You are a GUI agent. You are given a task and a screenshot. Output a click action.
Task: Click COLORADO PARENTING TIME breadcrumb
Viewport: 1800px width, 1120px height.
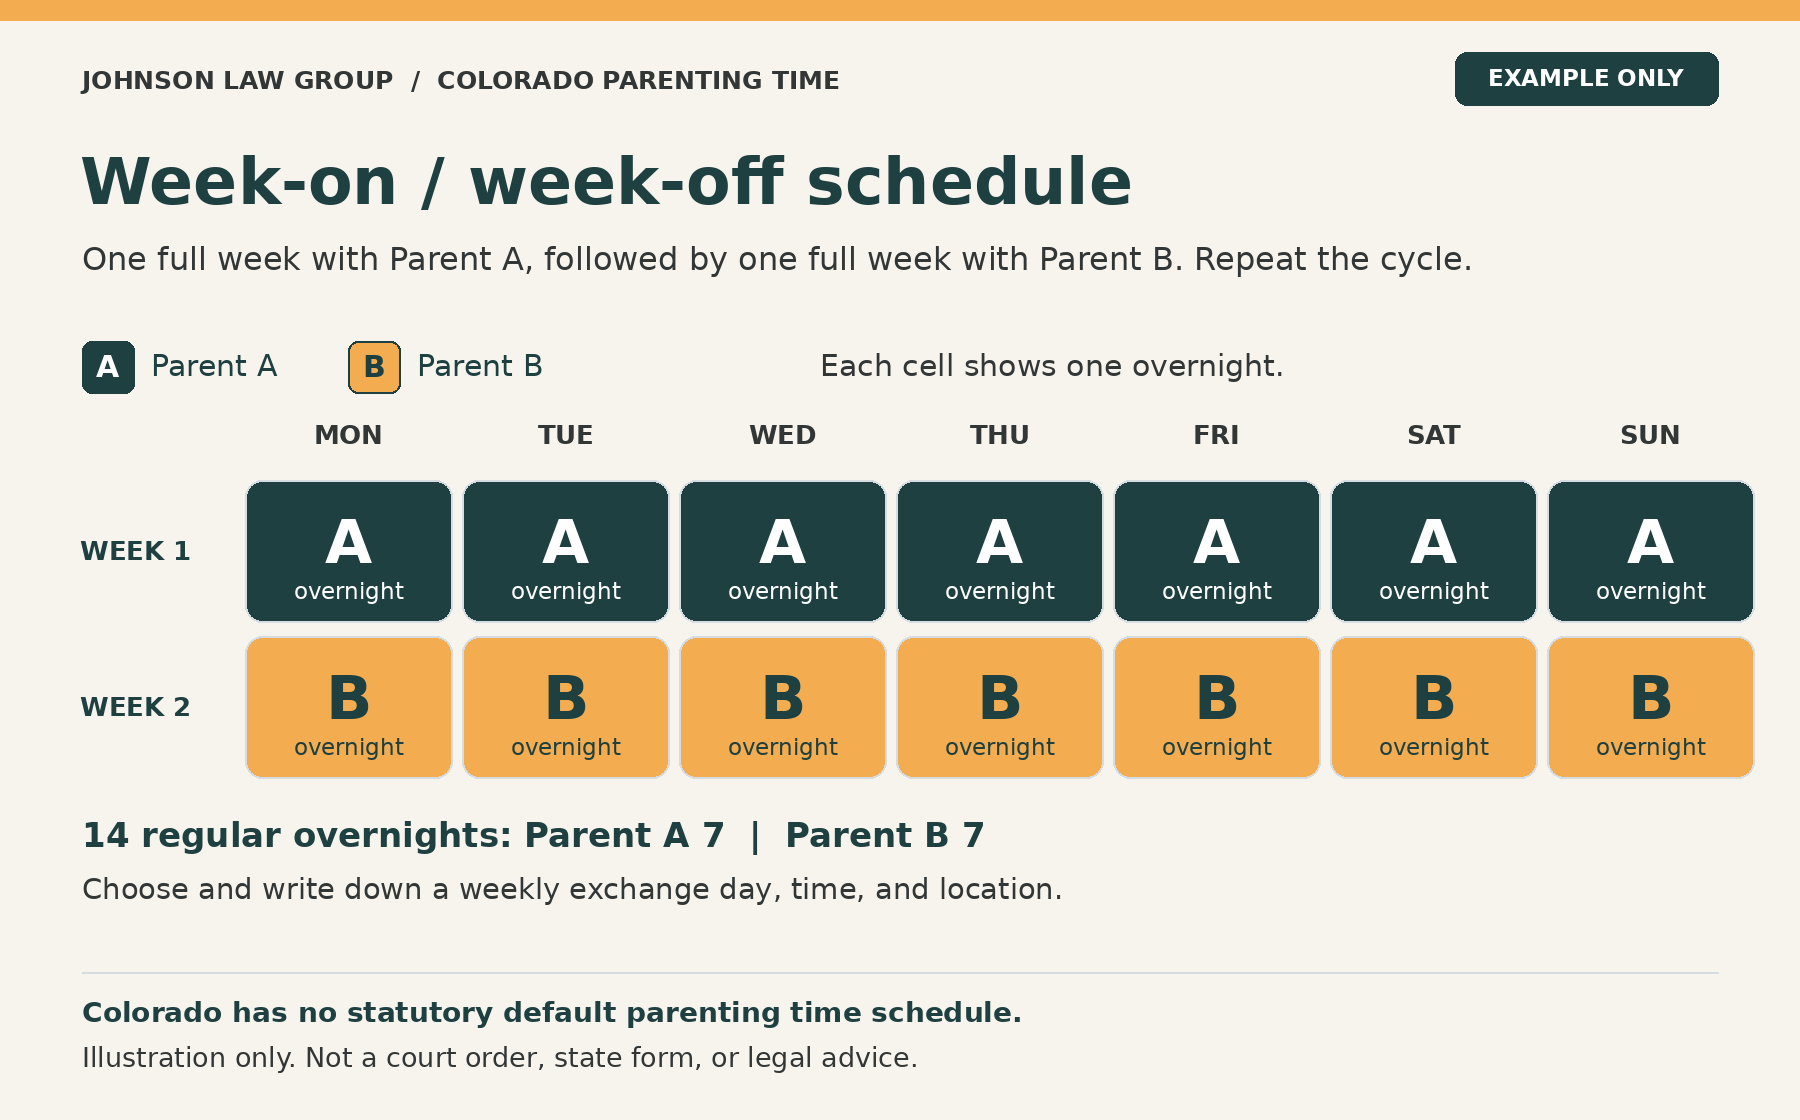638,80
